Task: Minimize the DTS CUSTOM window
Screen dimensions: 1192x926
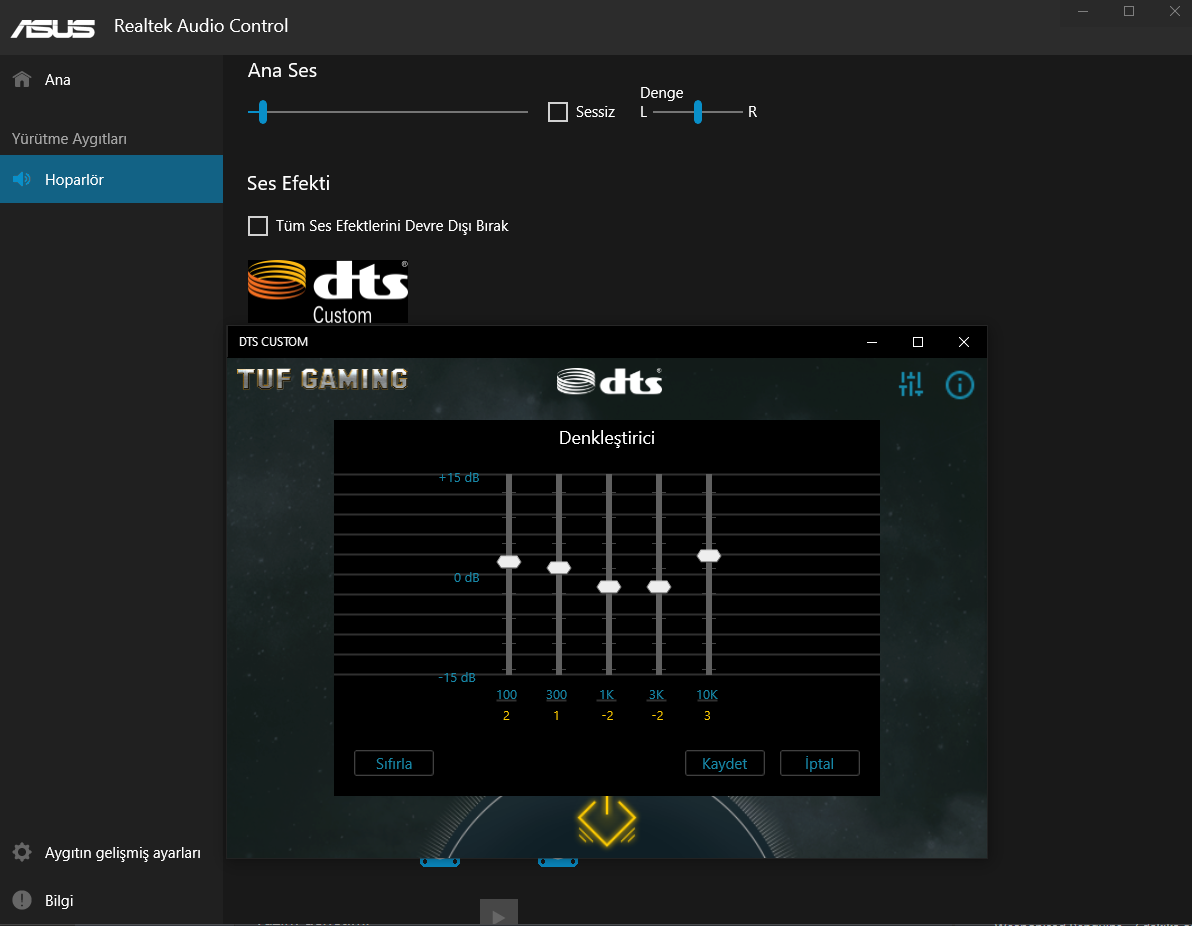Action: point(872,342)
